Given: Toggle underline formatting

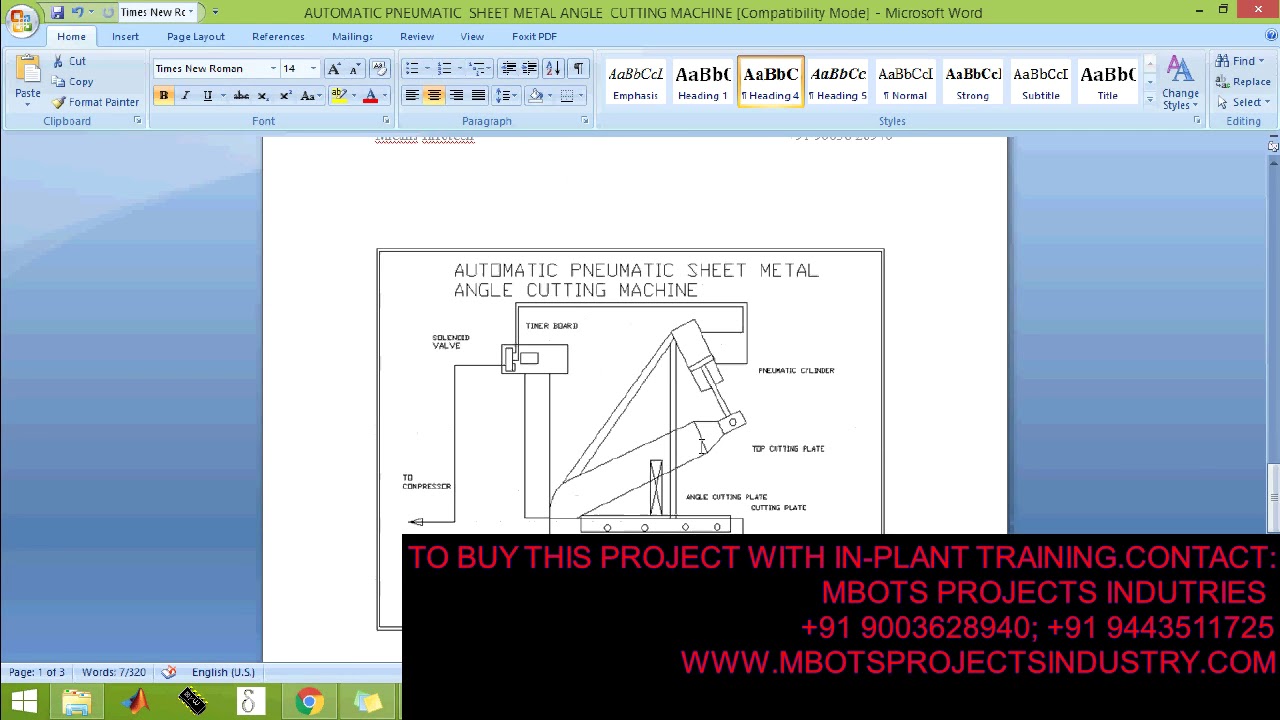Looking at the screenshot, I should [x=207, y=96].
